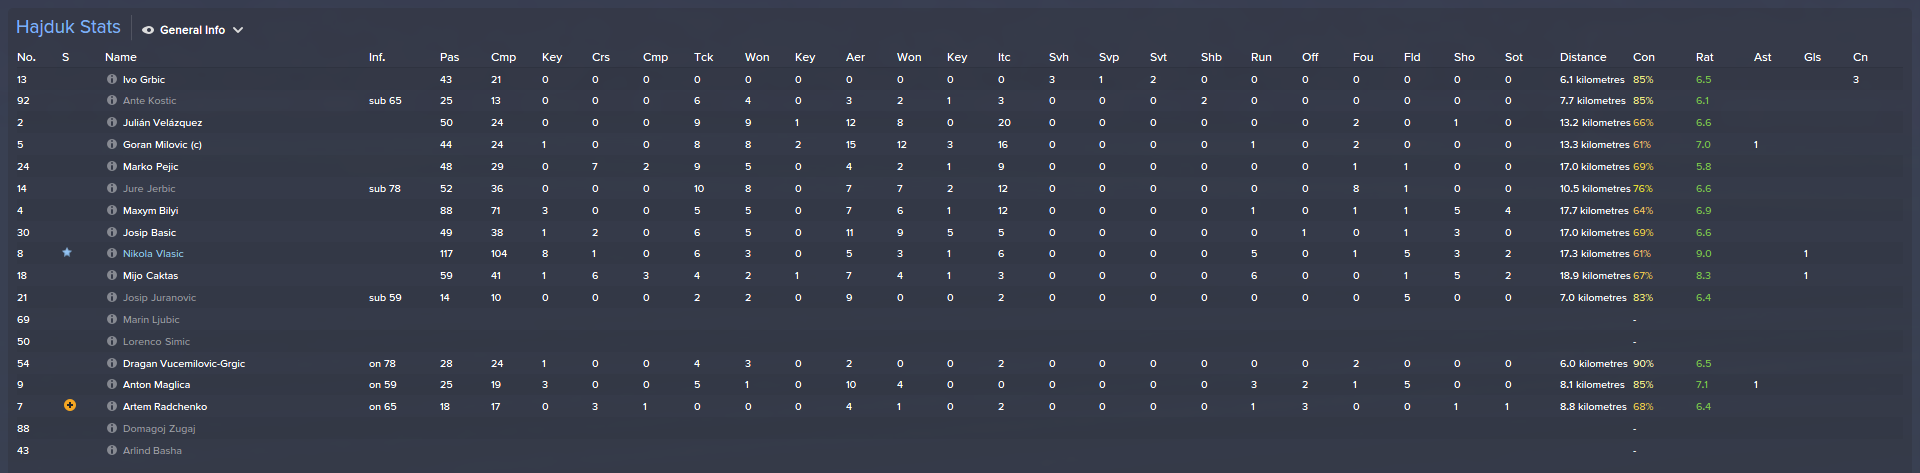
Task: Open player Julián Velázquez's profile
Action: [162, 123]
